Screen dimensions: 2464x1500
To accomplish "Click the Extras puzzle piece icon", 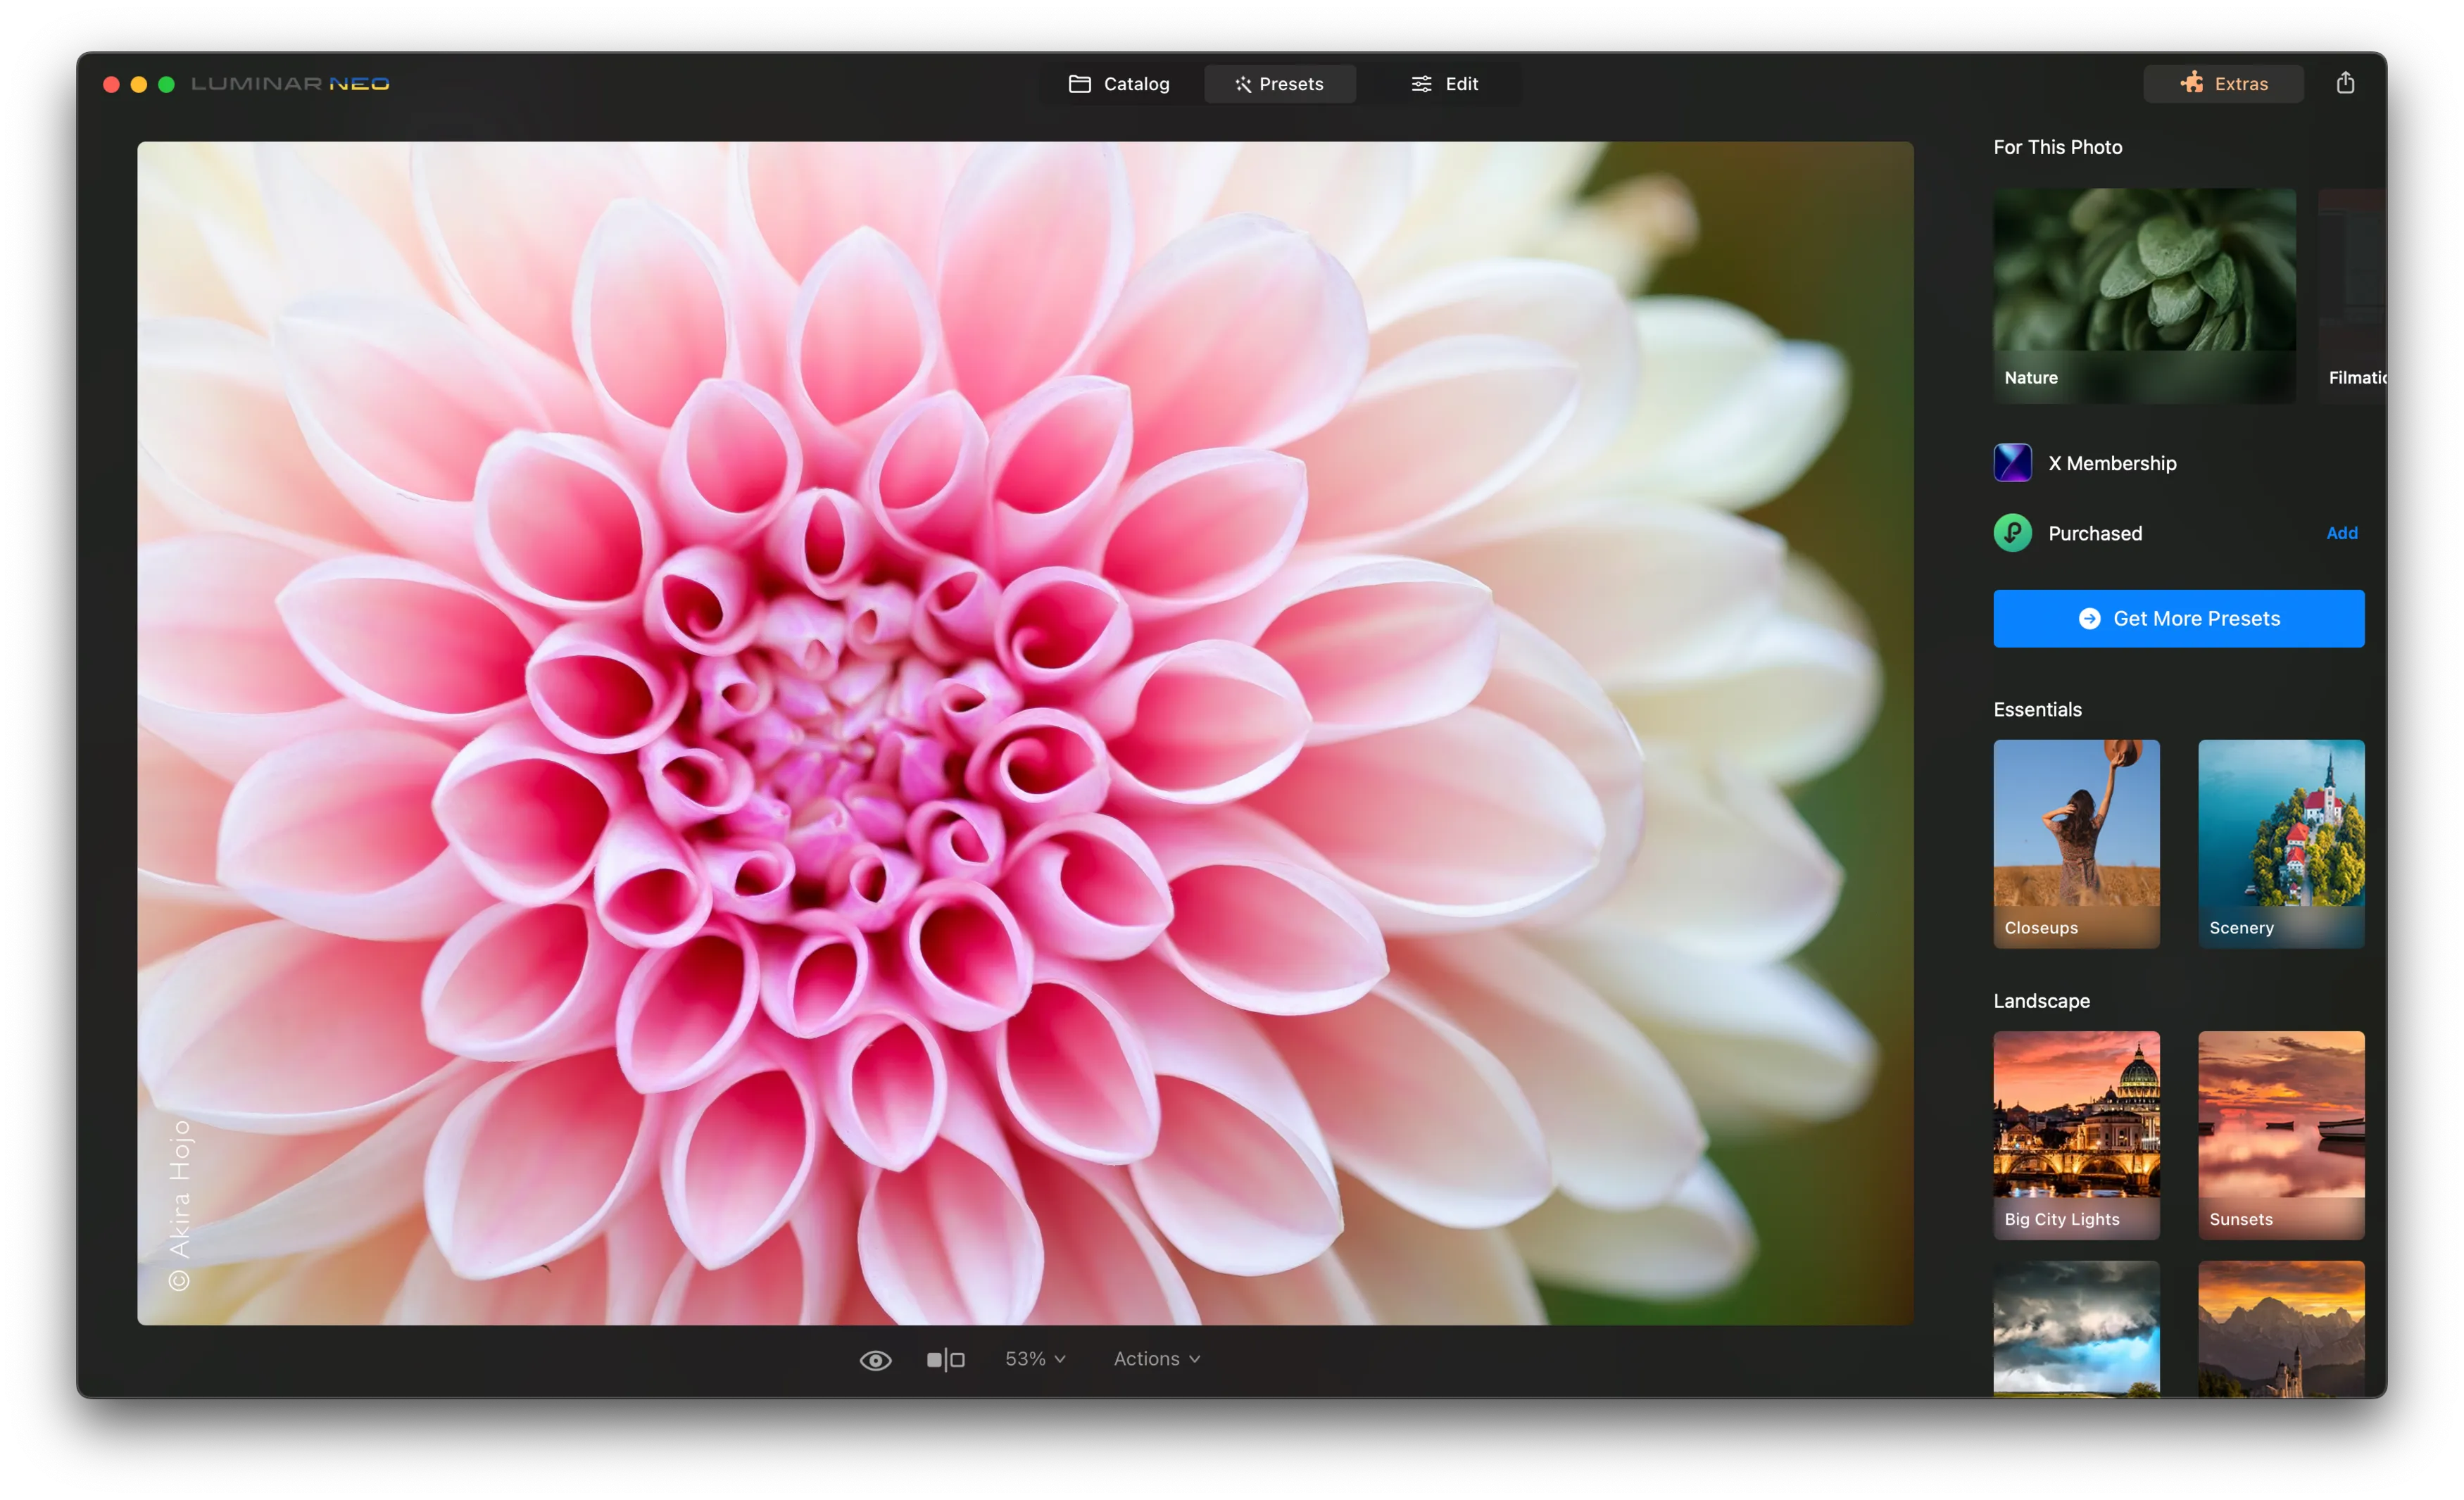I will tap(2192, 83).
